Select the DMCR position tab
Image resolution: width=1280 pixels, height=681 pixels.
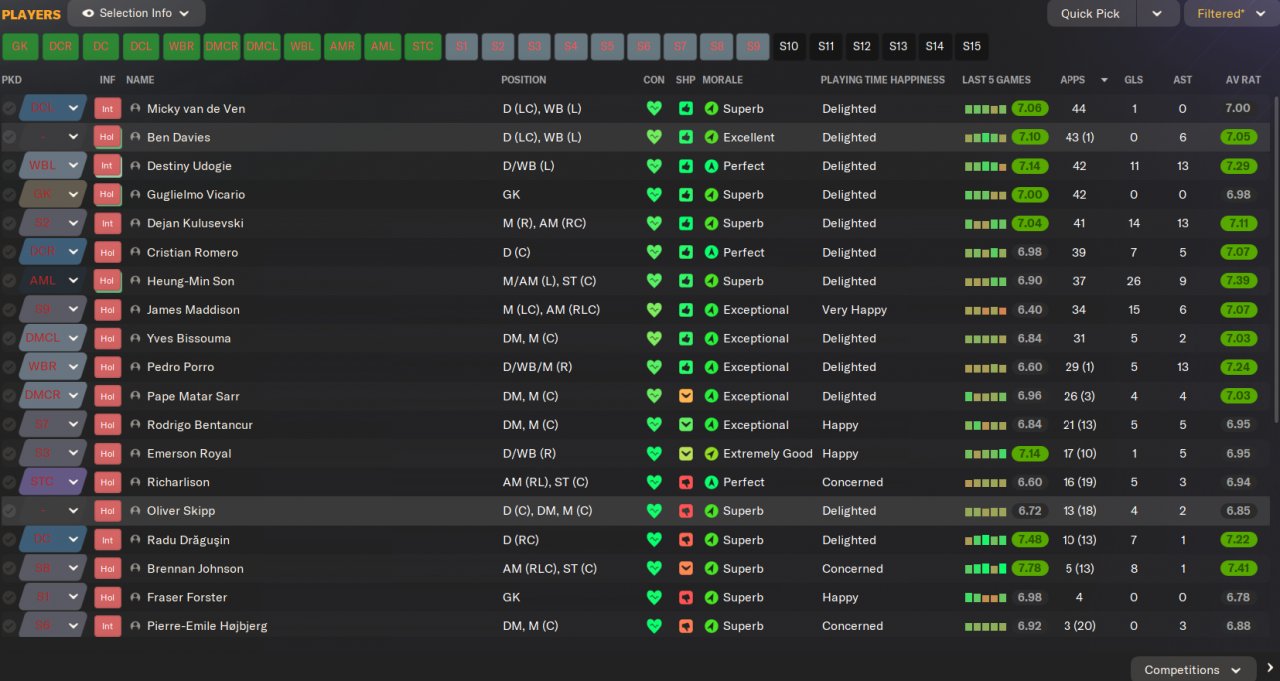pyautogui.click(x=222, y=46)
